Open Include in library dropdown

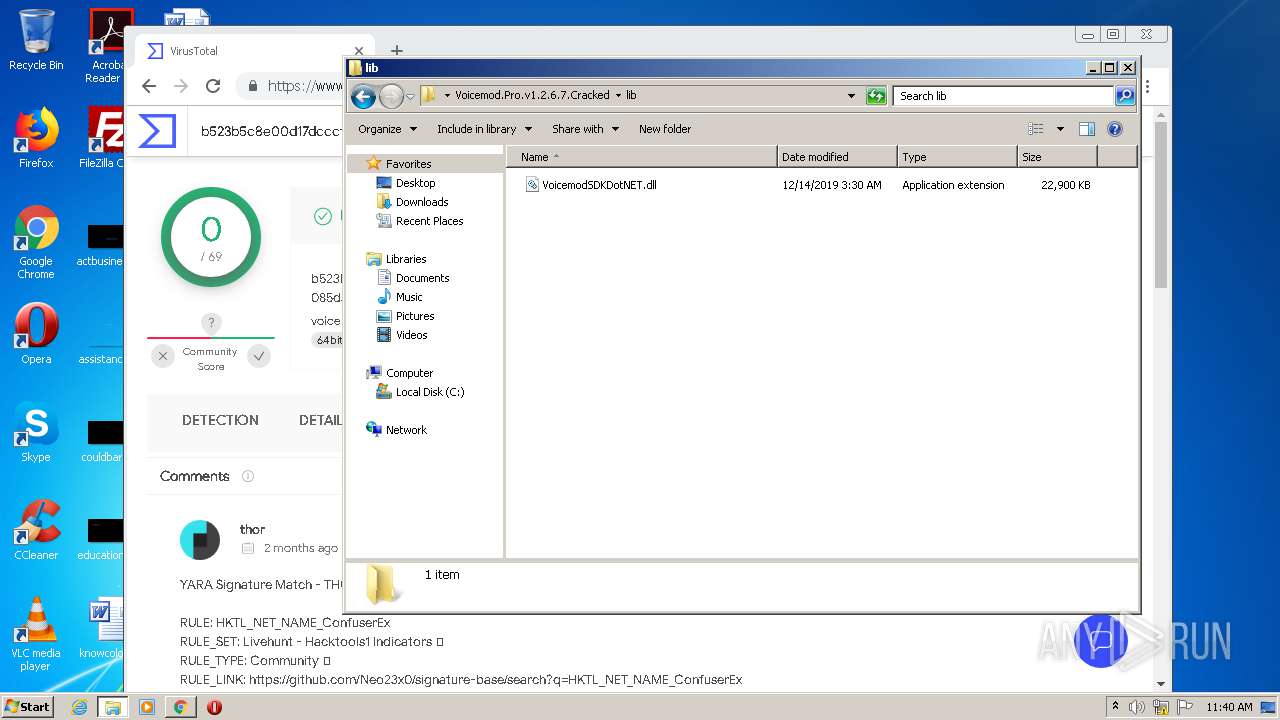pos(484,129)
